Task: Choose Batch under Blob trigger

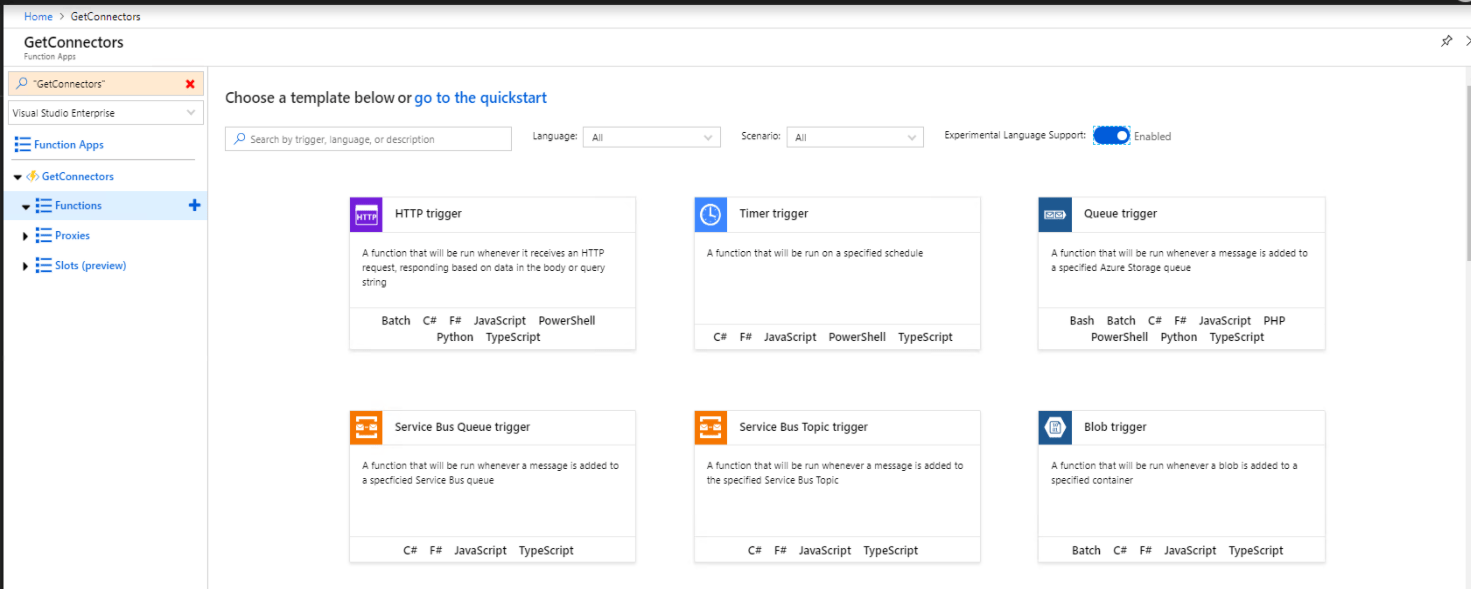Action: coord(1086,551)
